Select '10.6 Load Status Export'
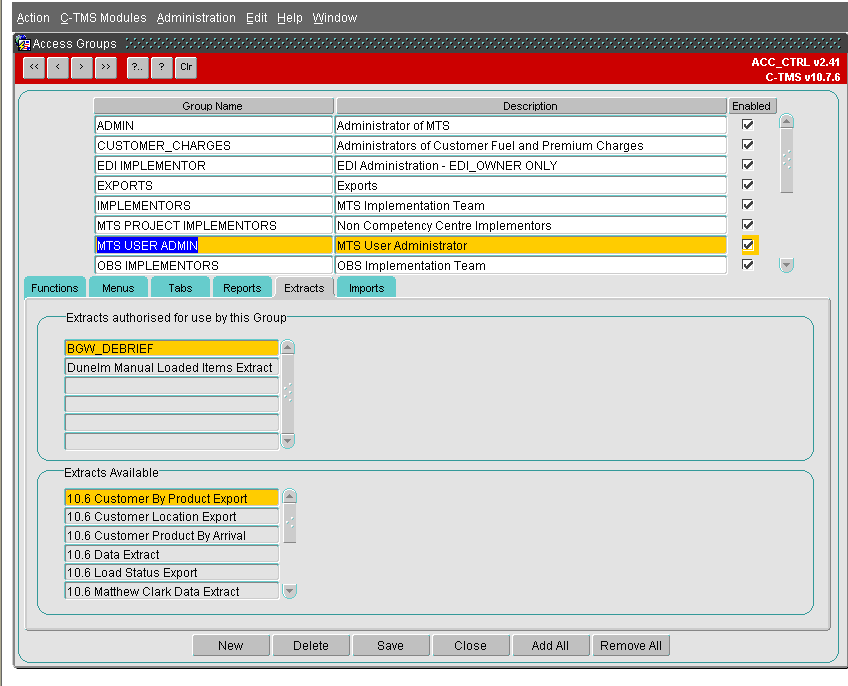Screen dimensions: 848x686 tap(171, 572)
